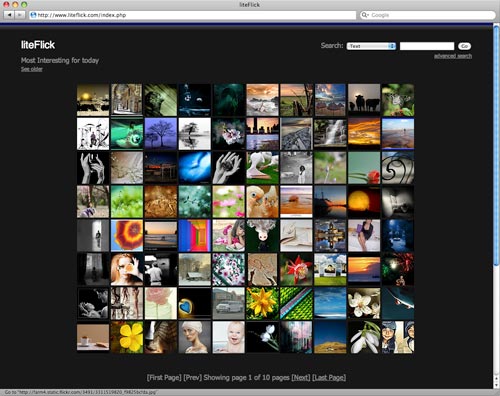Open the red-haired woman thumbnail
Viewport: 500px width, 396px height.
[127, 269]
